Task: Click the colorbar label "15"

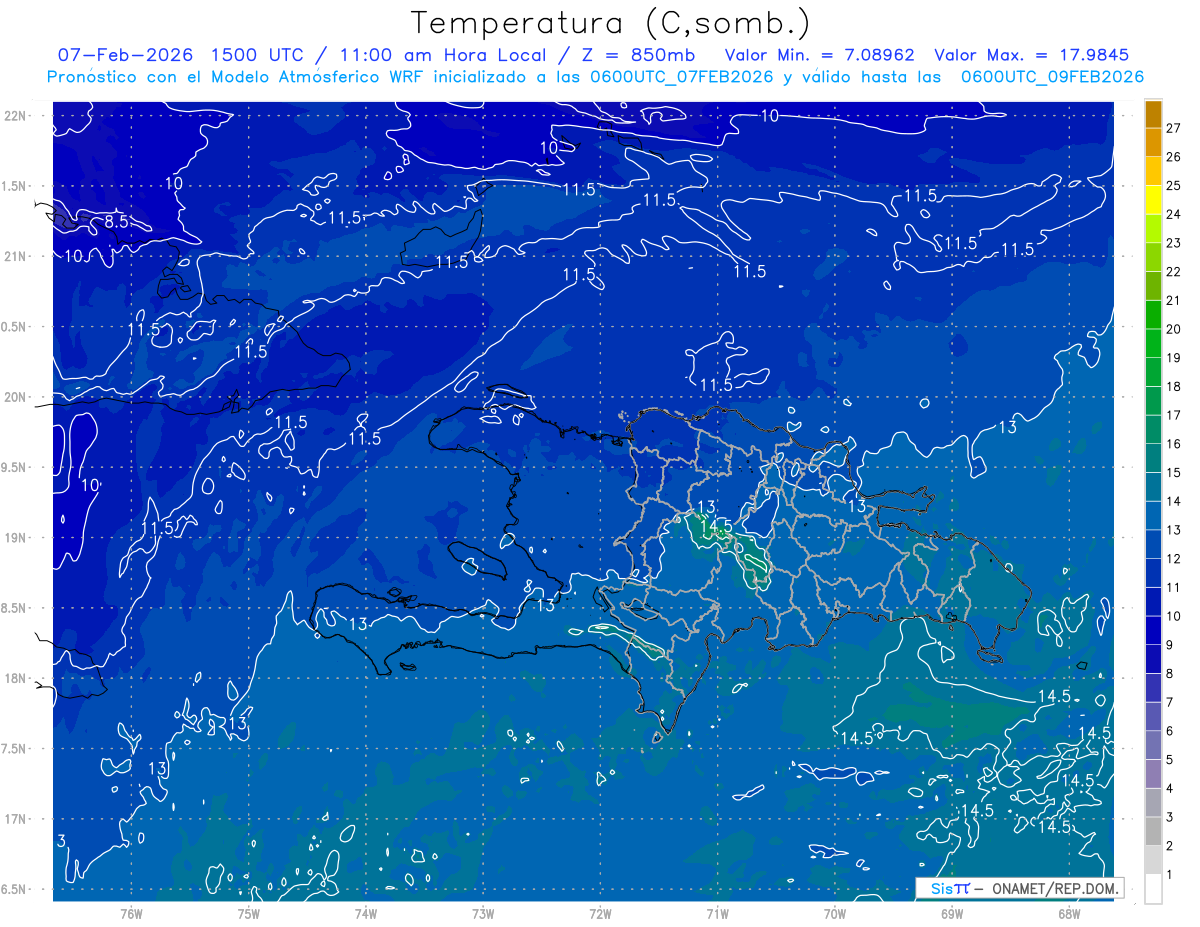Action: (x=1174, y=472)
